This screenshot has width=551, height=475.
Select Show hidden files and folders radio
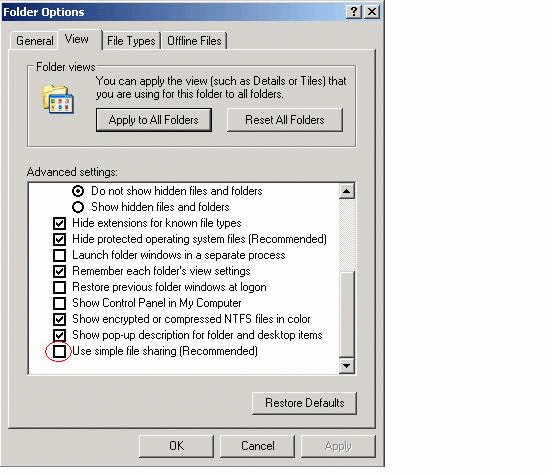point(78,207)
